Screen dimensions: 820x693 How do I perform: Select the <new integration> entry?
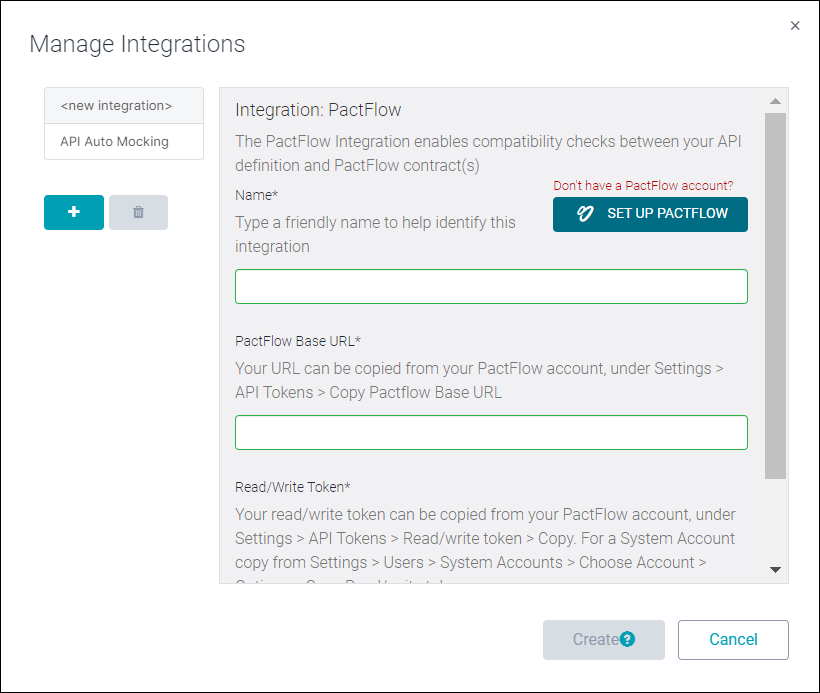(x=123, y=105)
